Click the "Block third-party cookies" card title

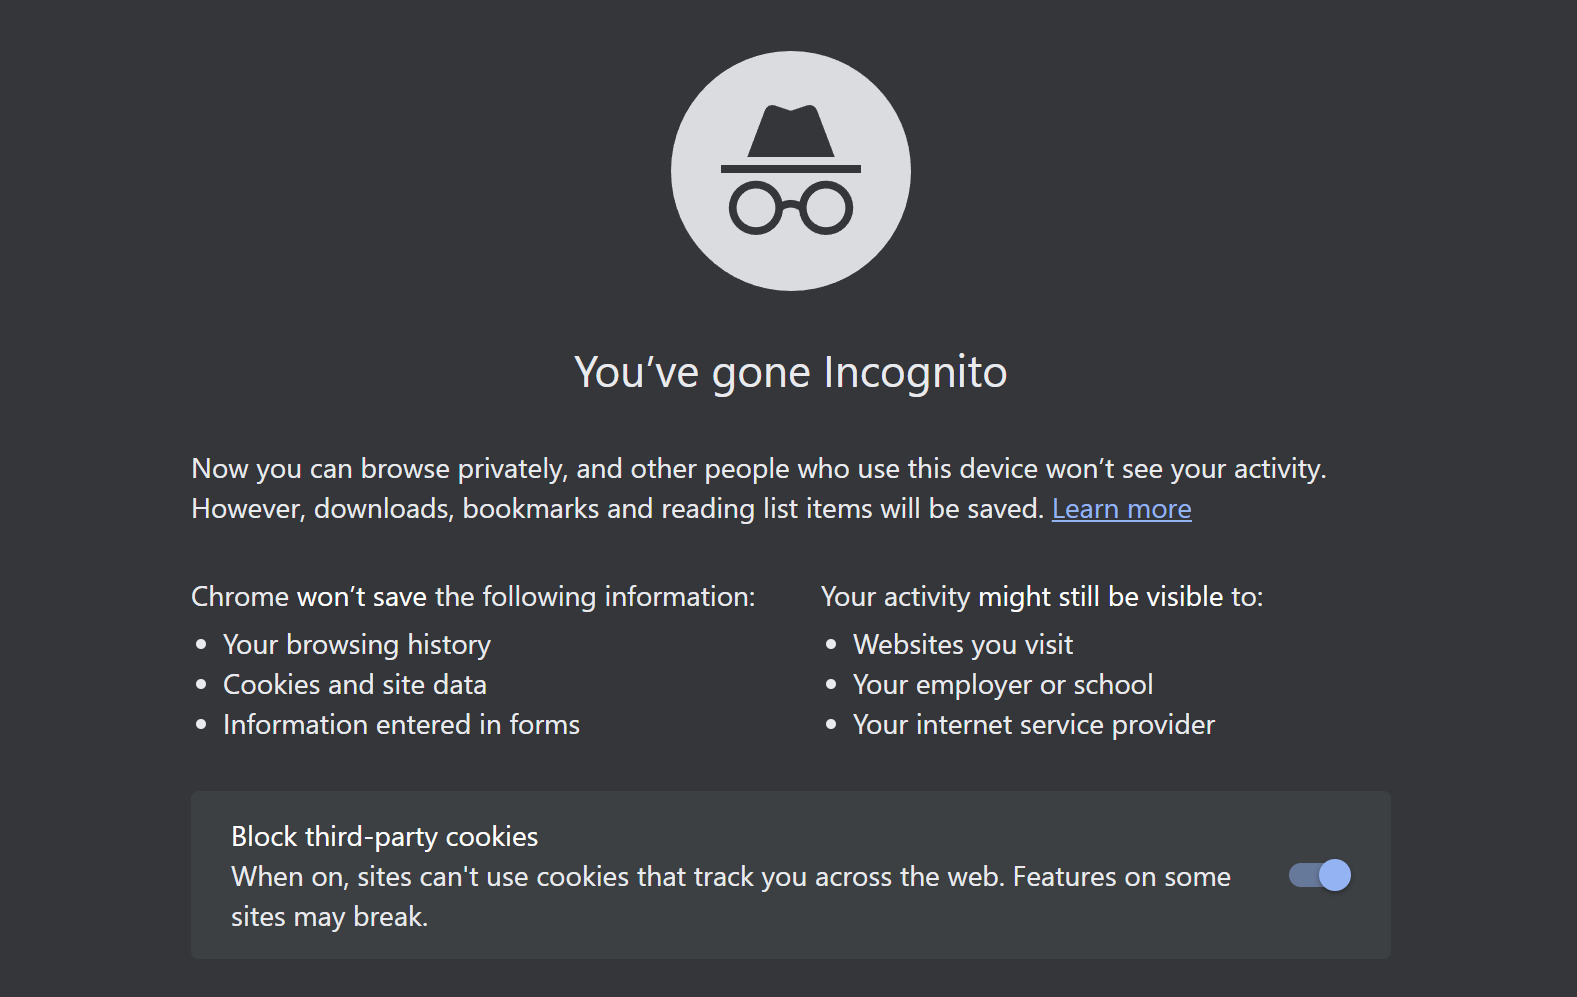click(385, 837)
